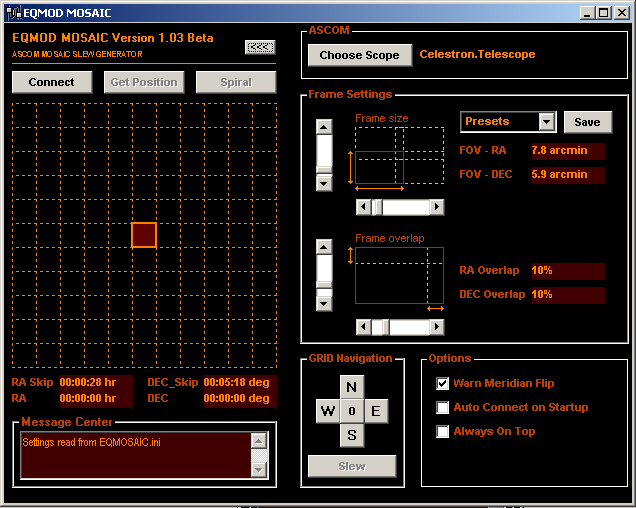636x508 pixels.
Task: Move grid West with W button
Action: click(328, 411)
